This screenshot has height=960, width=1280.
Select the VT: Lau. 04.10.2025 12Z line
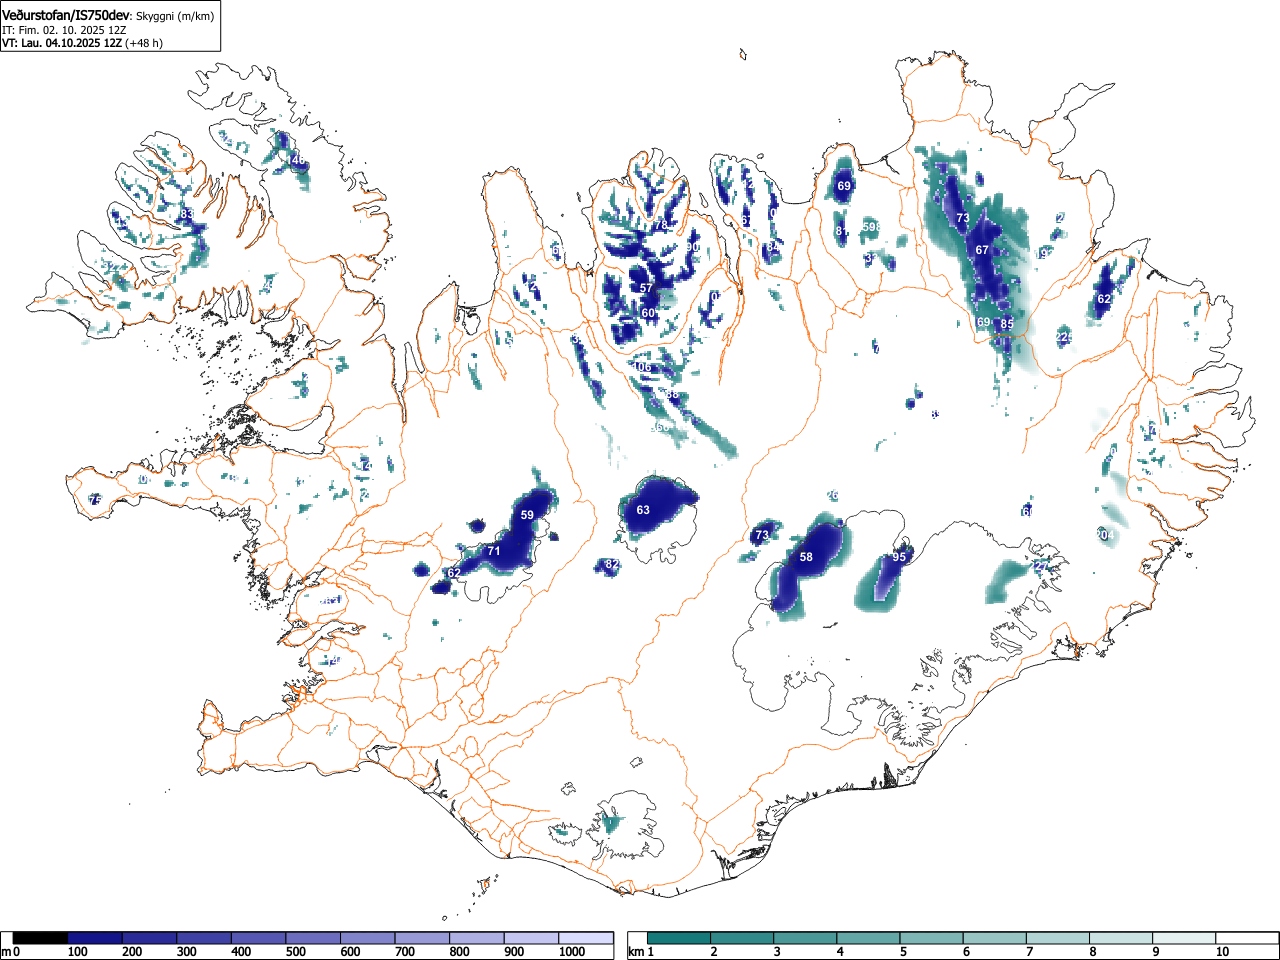[x=63, y=43]
